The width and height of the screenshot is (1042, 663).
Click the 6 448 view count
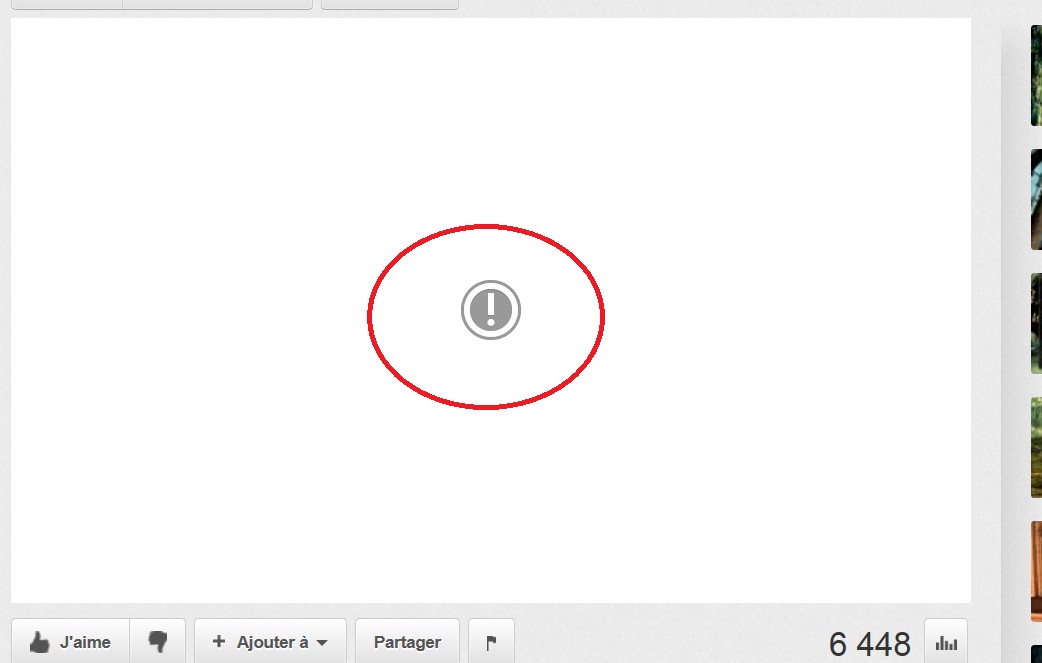(x=869, y=644)
